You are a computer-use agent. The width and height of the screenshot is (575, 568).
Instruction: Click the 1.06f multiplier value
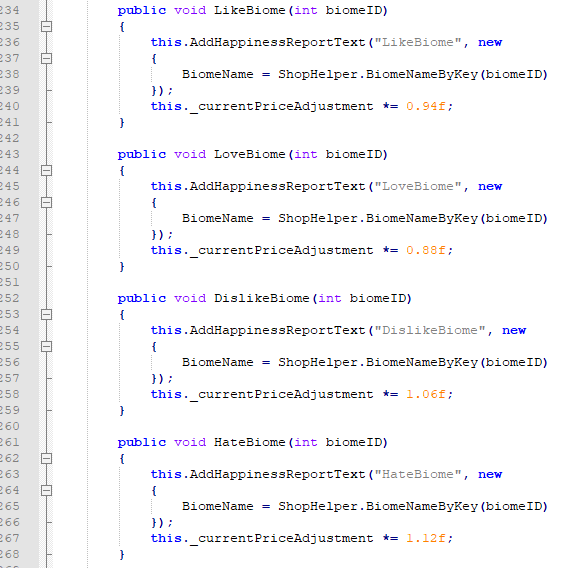pyautogui.click(x=426, y=394)
